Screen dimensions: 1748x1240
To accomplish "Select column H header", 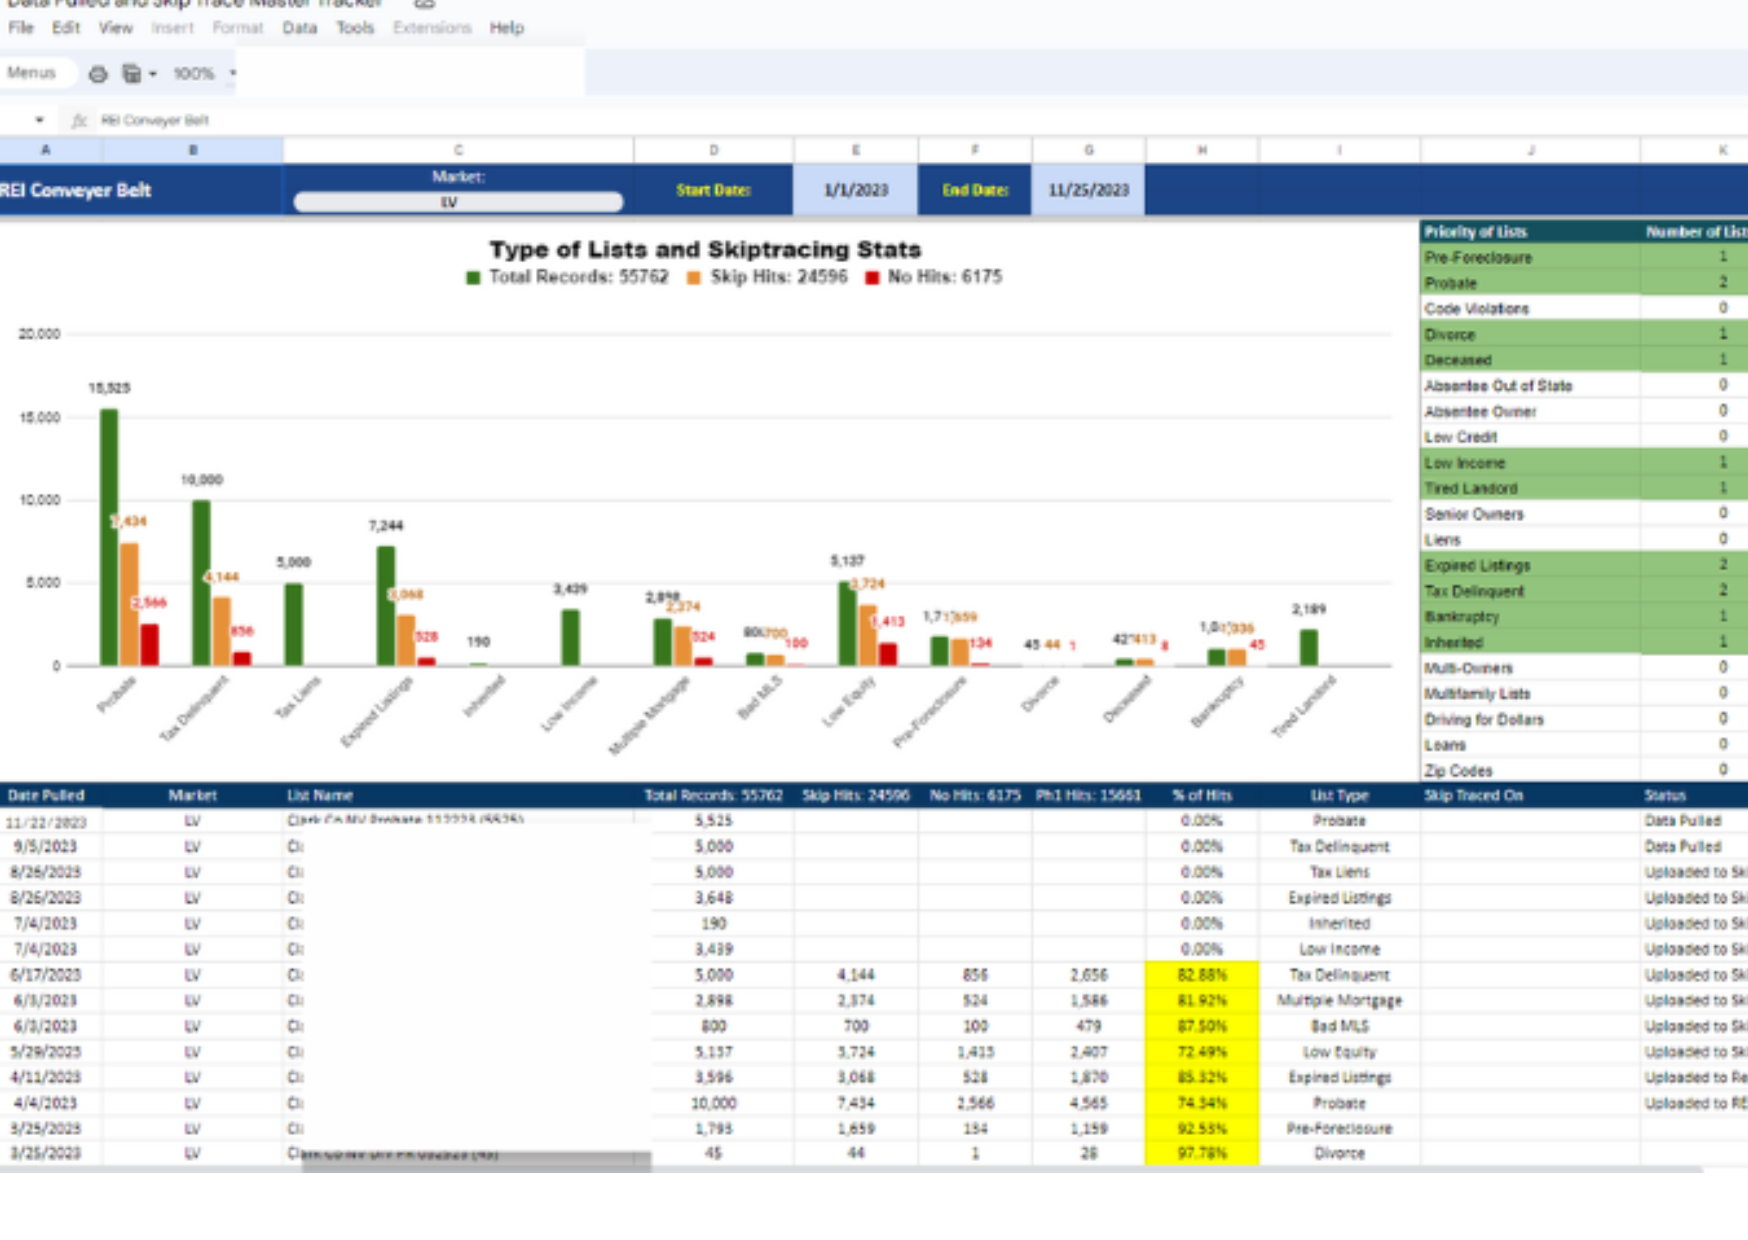I will tap(1202, 150).
